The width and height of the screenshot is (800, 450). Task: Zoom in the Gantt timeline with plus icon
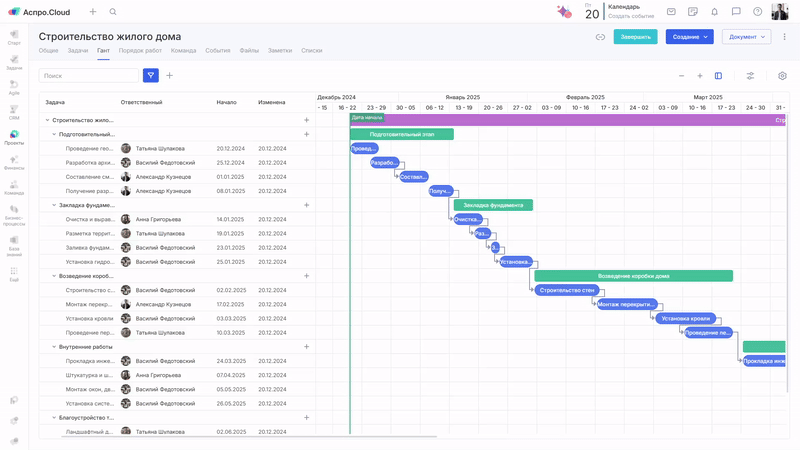(700, 75)
